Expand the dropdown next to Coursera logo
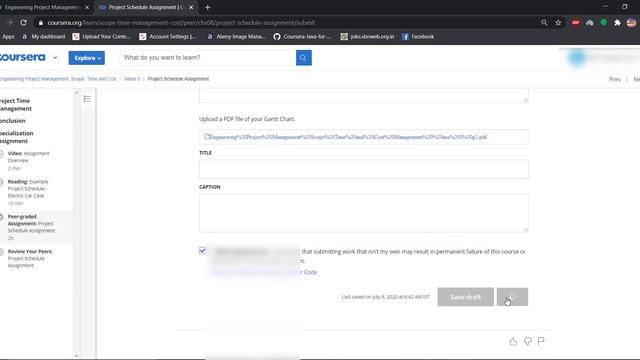Screen dimensions: 640x360 pos(55,58)
